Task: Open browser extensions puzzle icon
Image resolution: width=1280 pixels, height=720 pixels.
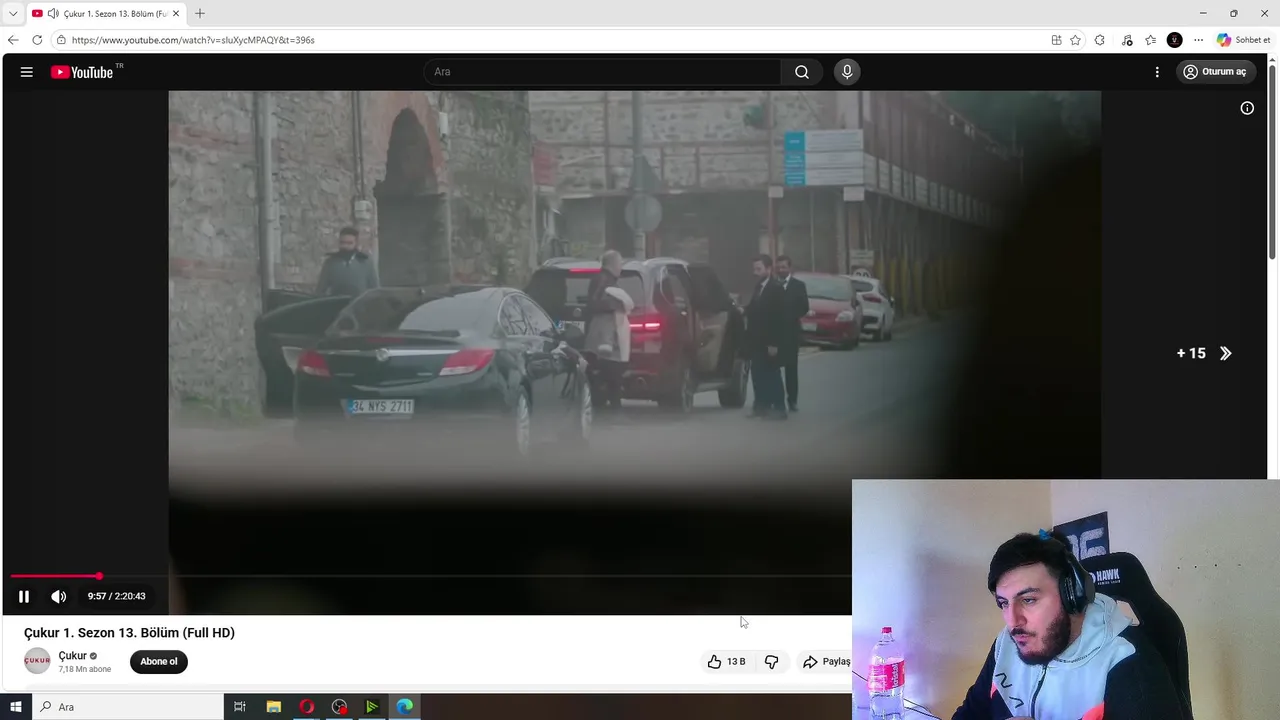Action: [1100, 40]
